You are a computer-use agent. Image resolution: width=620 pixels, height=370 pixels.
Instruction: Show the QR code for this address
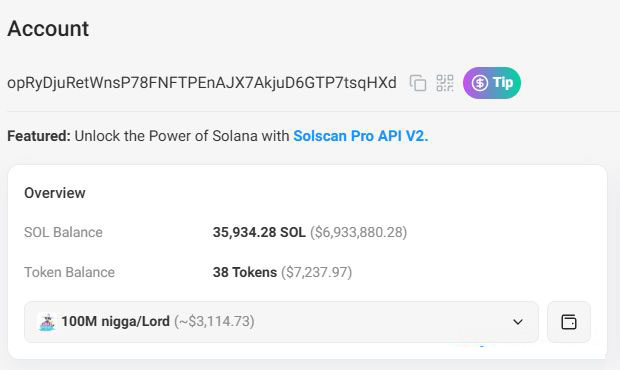[x=445, y=83]
